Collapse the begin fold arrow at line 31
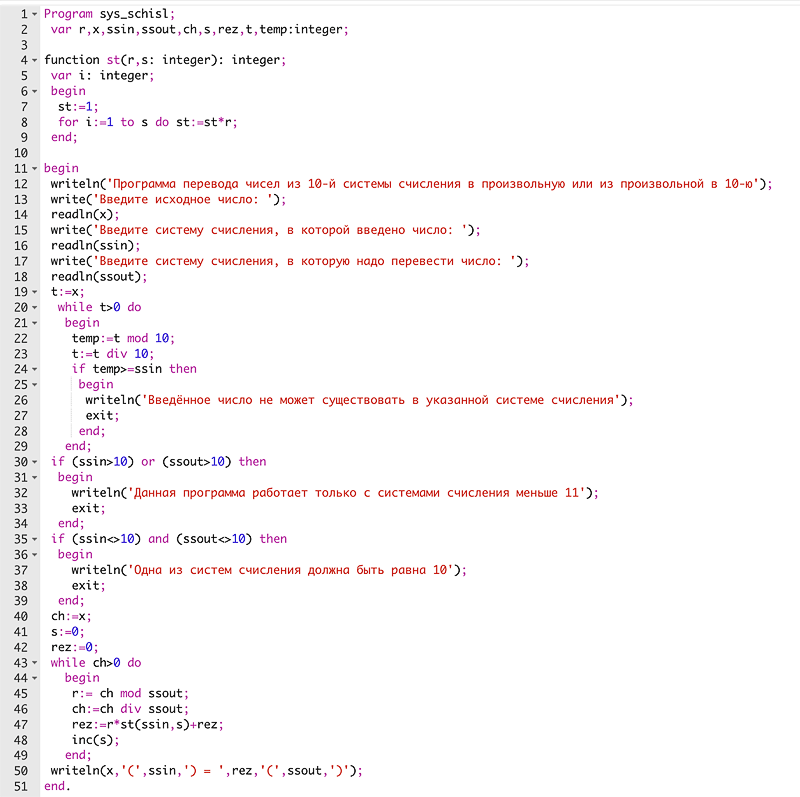This screenshot has height=797, width=800. tap(35, 478)
